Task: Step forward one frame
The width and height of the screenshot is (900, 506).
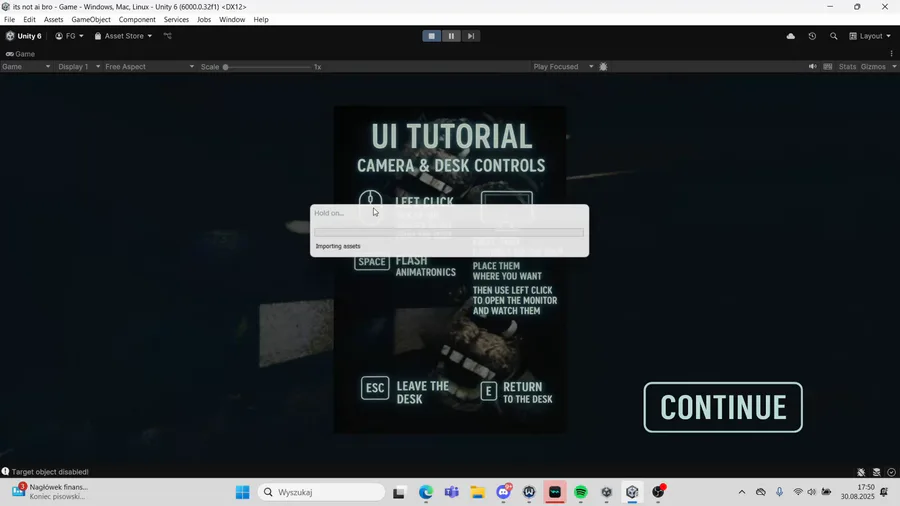Action: pyautogui.click(x=471, y=36)
